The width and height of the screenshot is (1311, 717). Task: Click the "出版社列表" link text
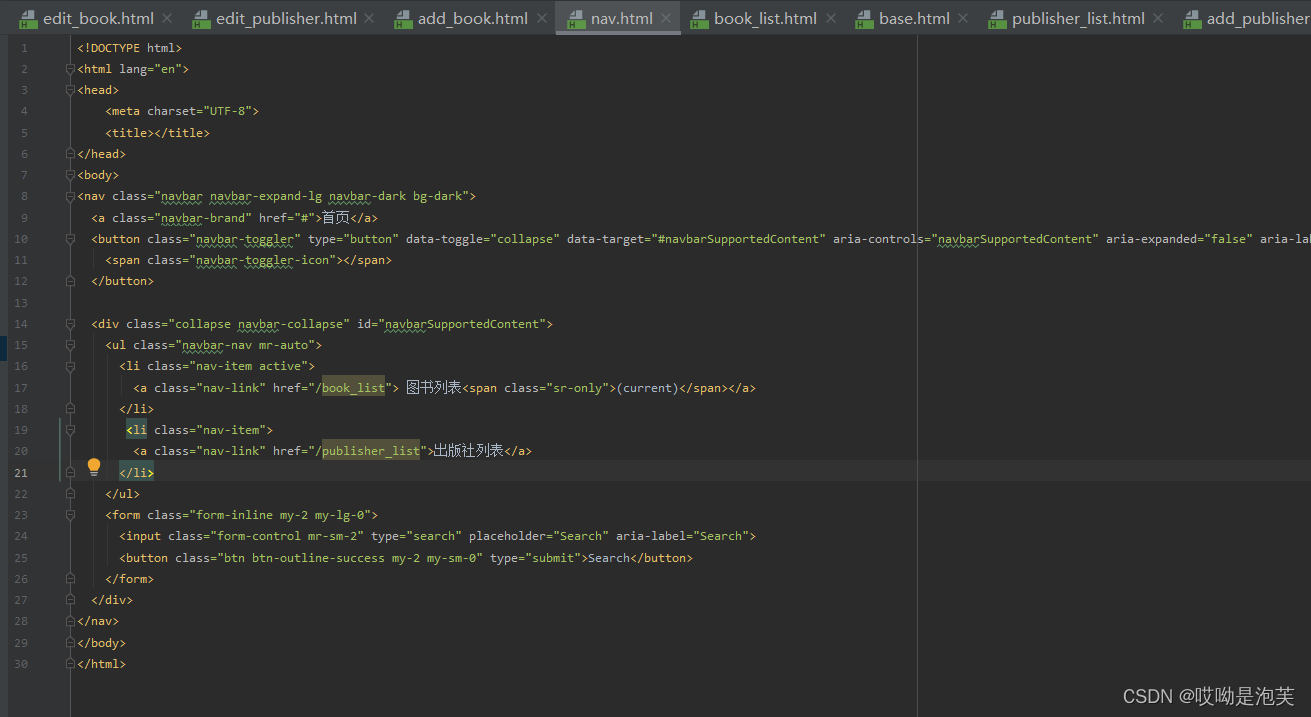pos(468,451)
